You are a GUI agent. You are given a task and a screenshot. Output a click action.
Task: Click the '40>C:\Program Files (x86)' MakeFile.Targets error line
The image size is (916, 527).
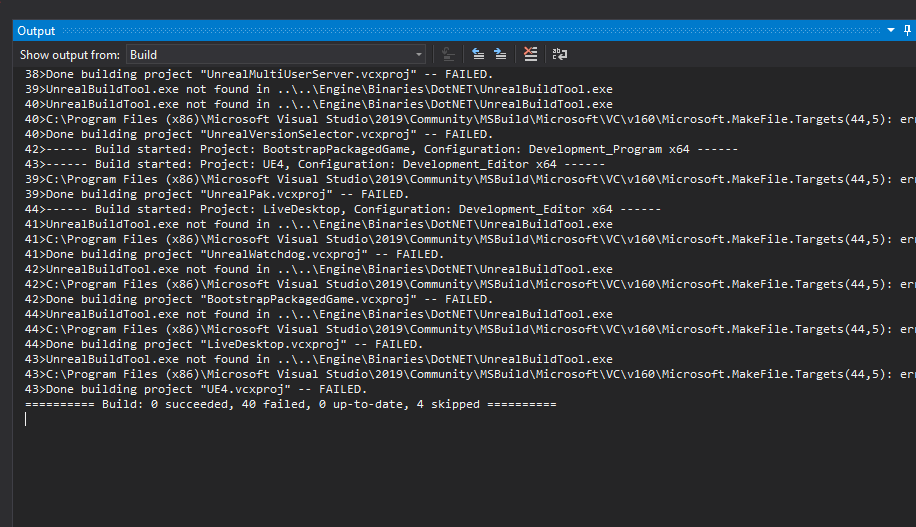[x=470, y=119]
